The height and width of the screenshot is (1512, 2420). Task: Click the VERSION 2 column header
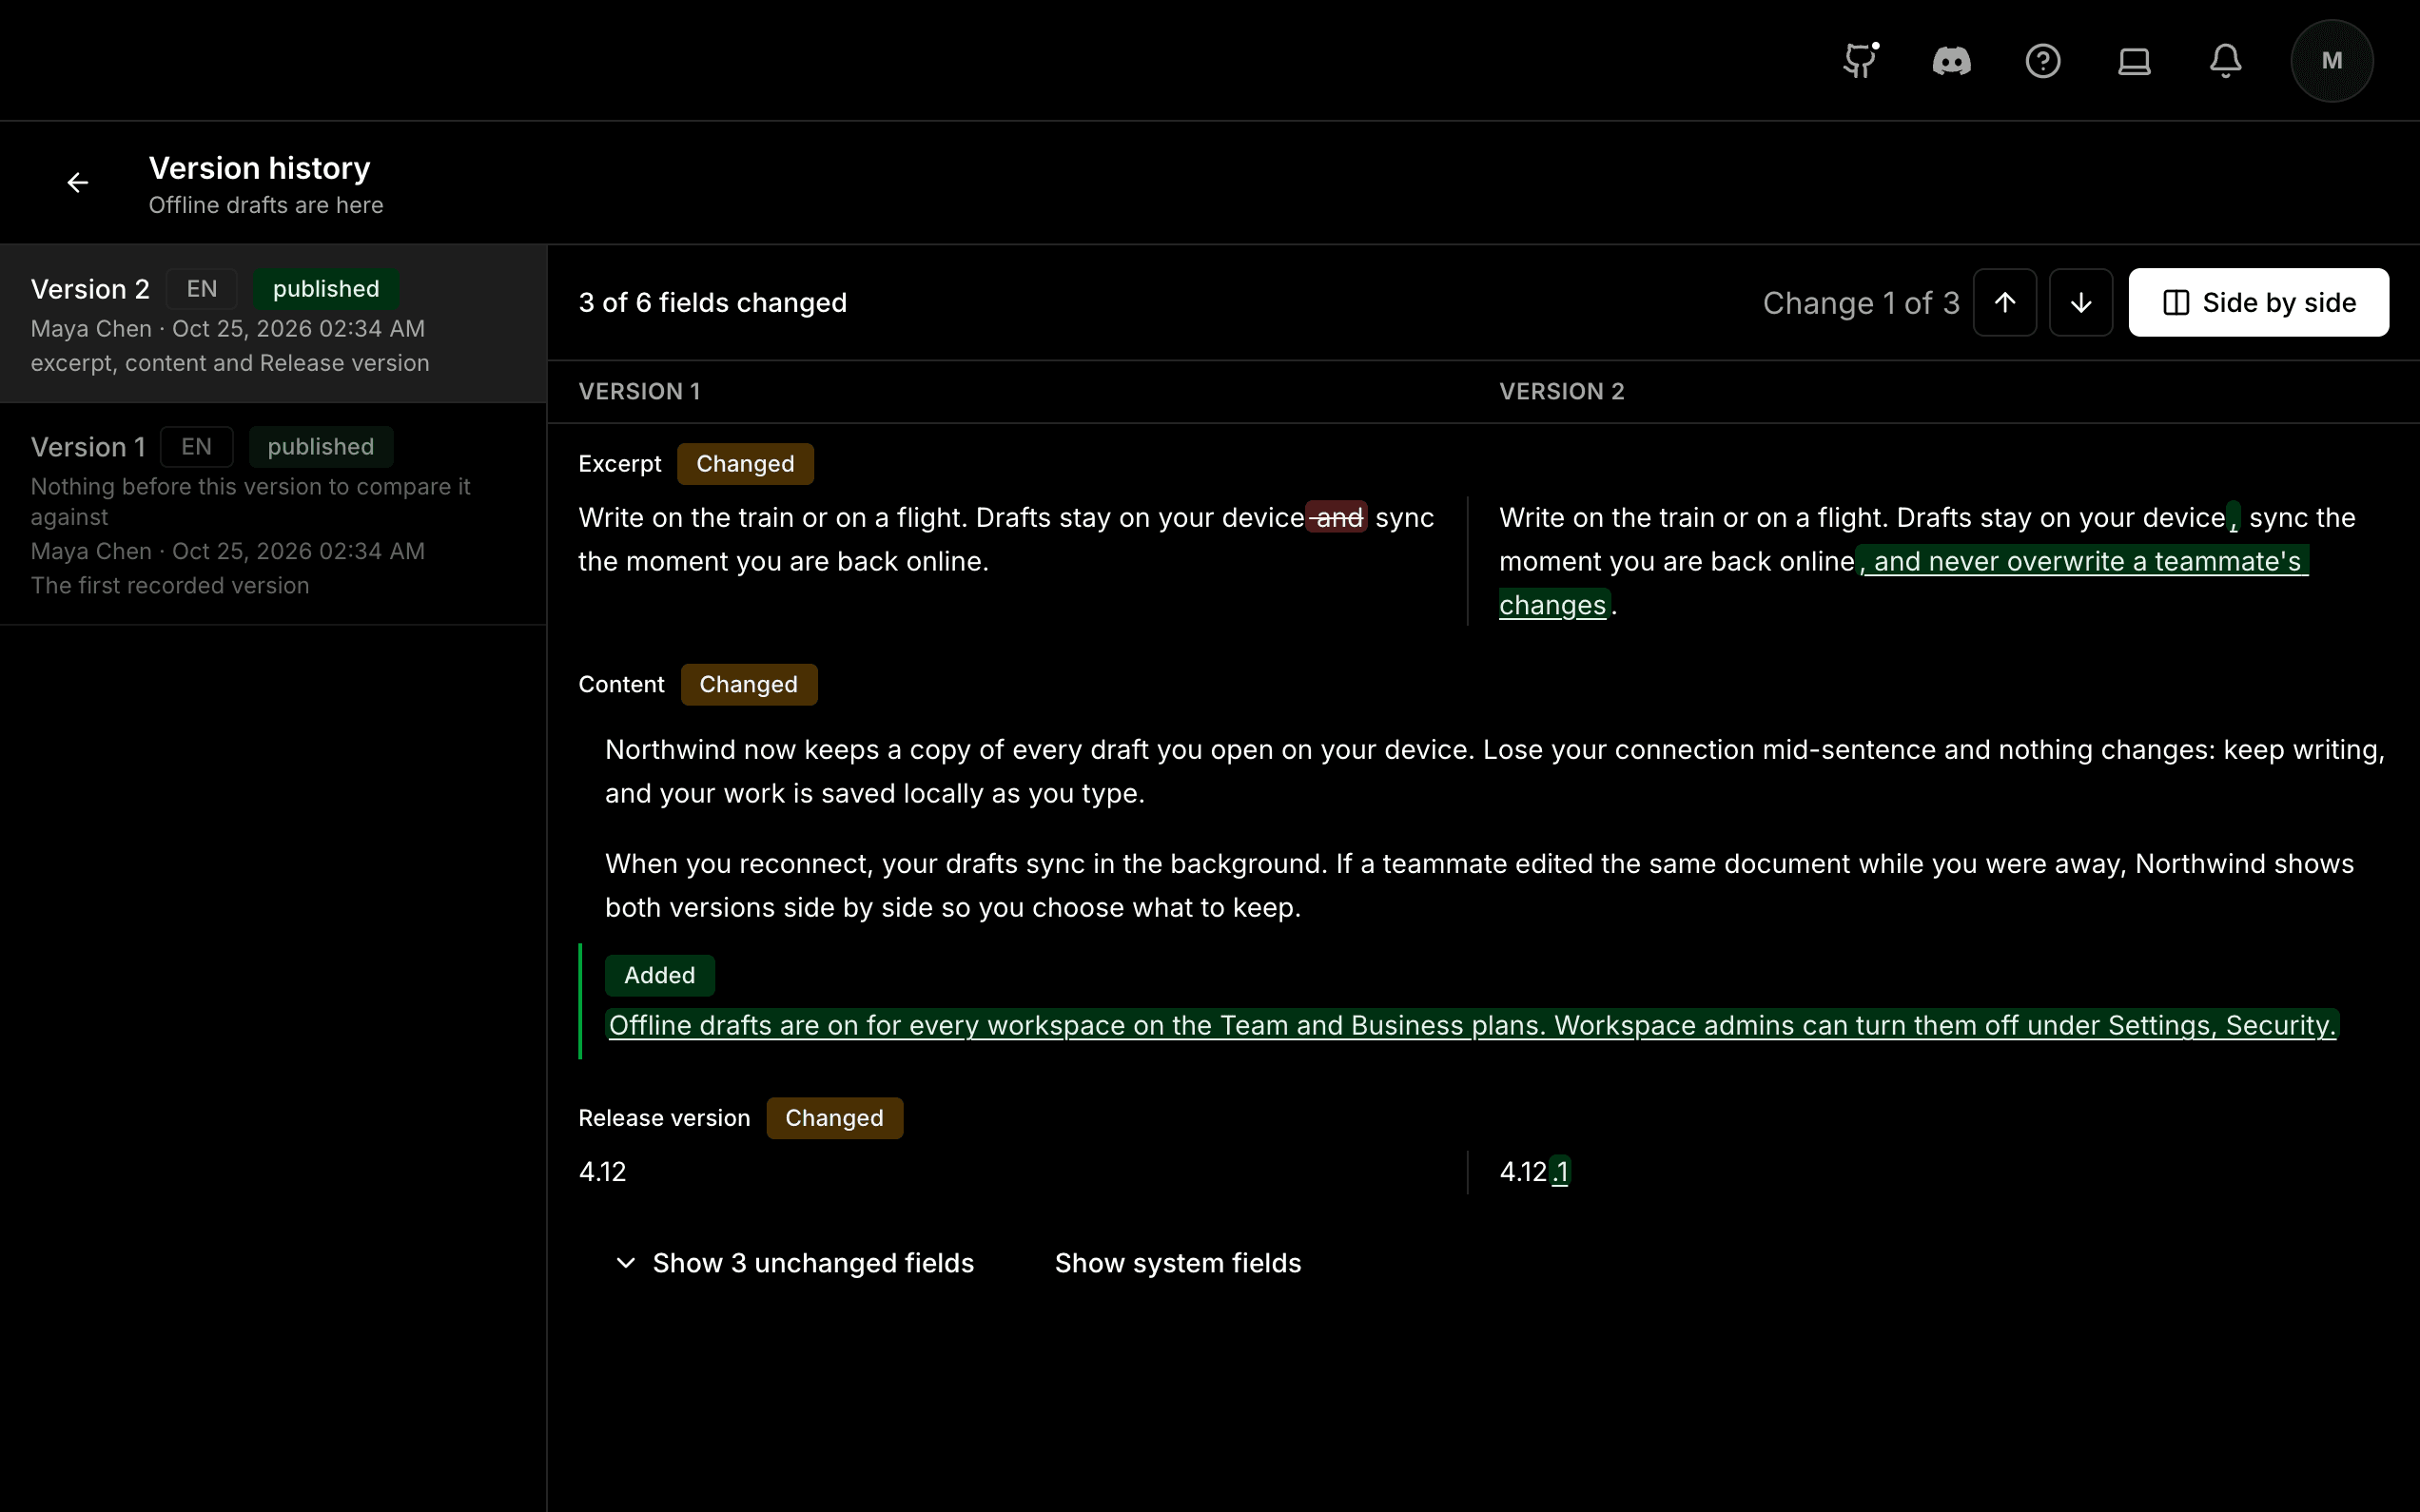pos(1562,392)
